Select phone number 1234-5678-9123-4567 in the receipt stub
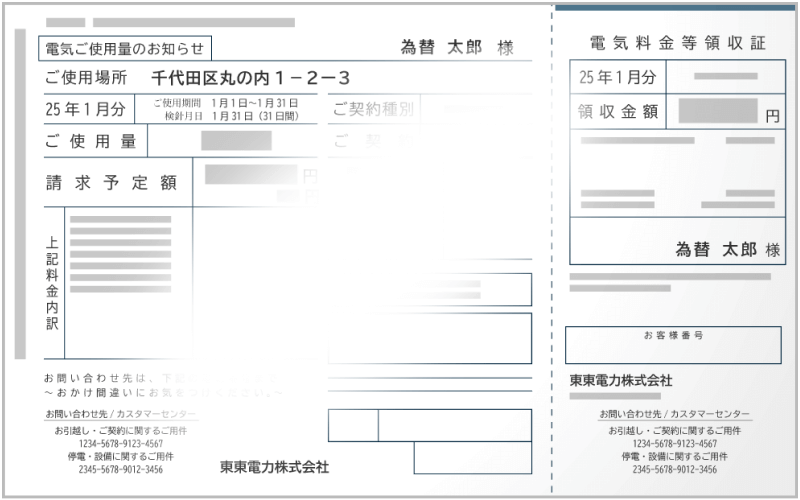Screen dimensions: 800x500 click(x=675, y=443)
